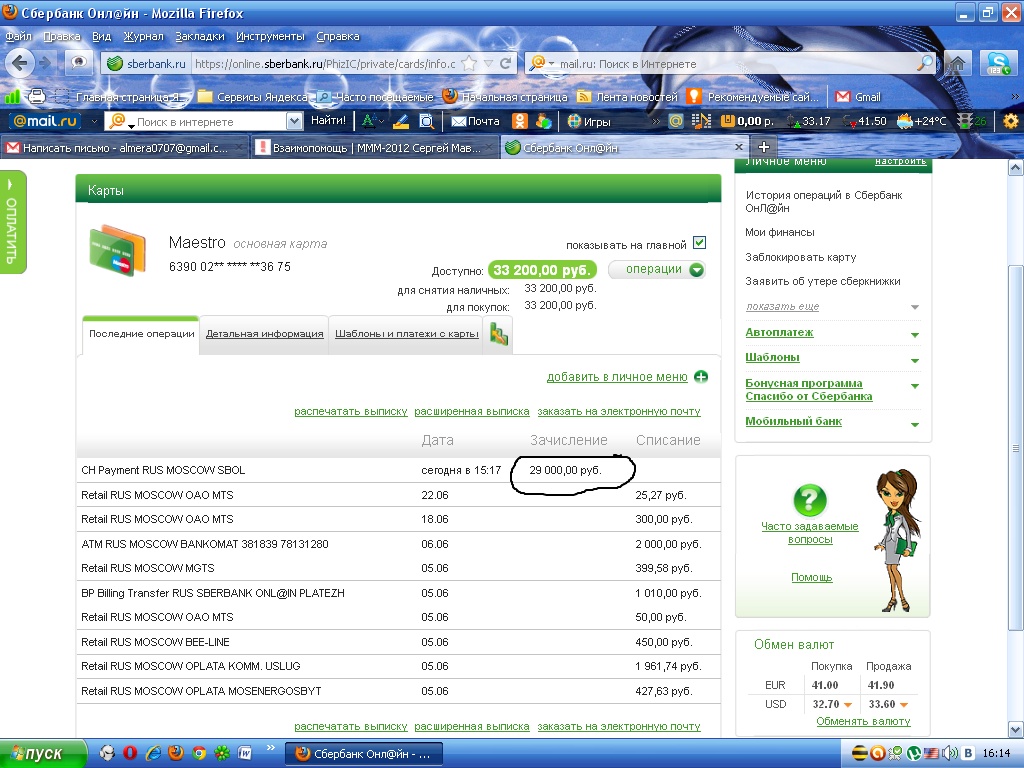Image resolution: width=1024 pixels, height=768 pixels.
Task: Bookmark this page with the star icon
Action: click(x=469, y=63)
